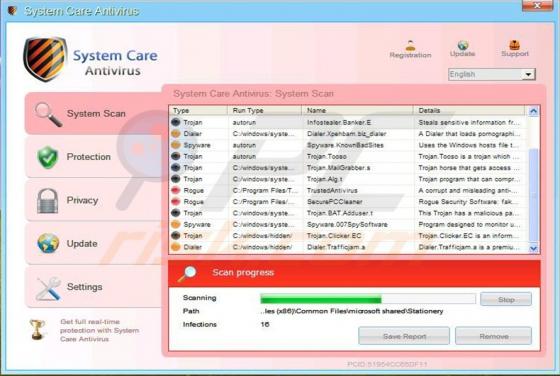The image size is (560, 376).
Task: Sort by the Run Type column header
Action: tap(264, 110)
